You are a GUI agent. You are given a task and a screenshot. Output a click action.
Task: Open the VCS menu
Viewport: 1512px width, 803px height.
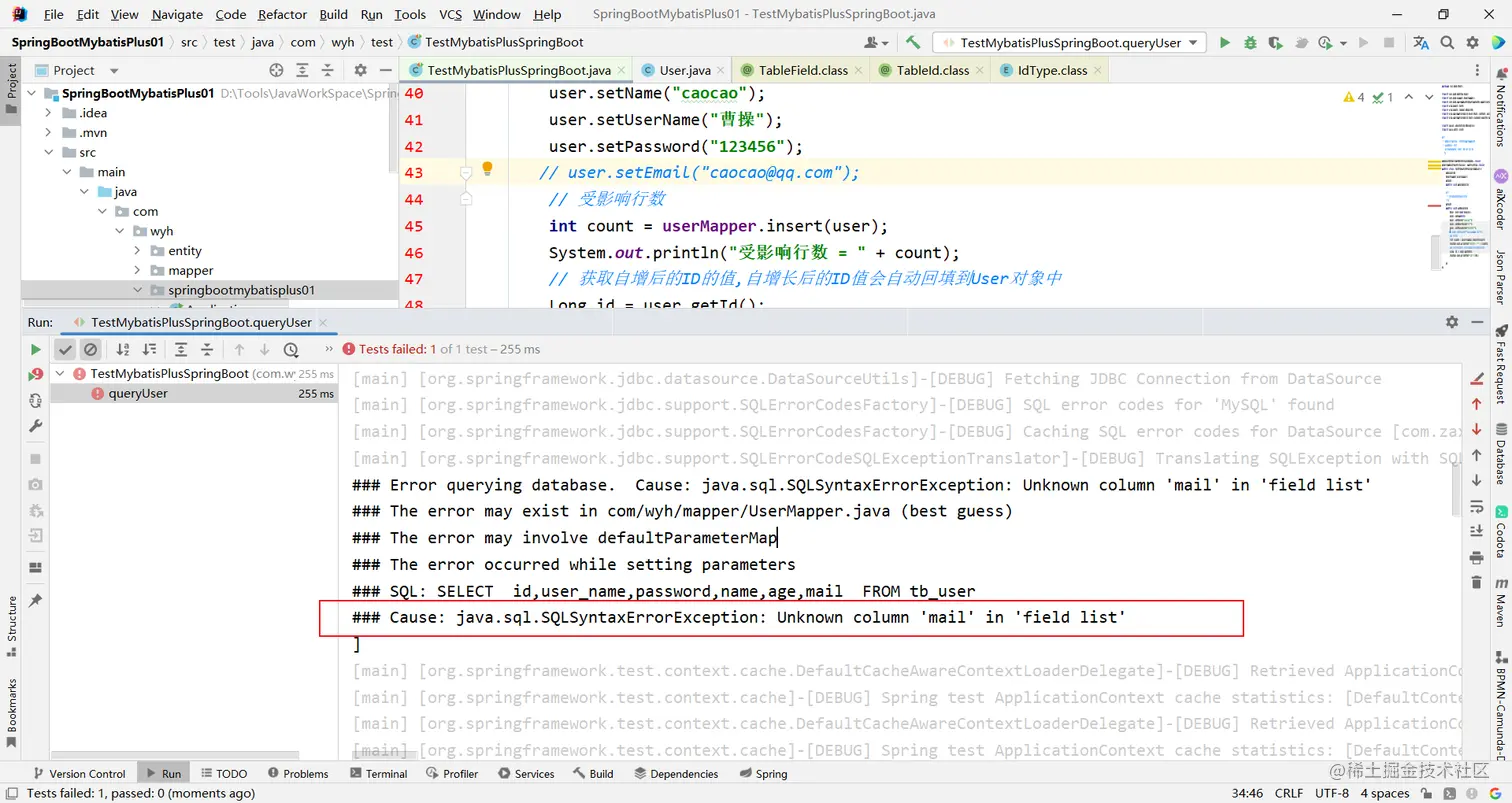tap(450, 14)
